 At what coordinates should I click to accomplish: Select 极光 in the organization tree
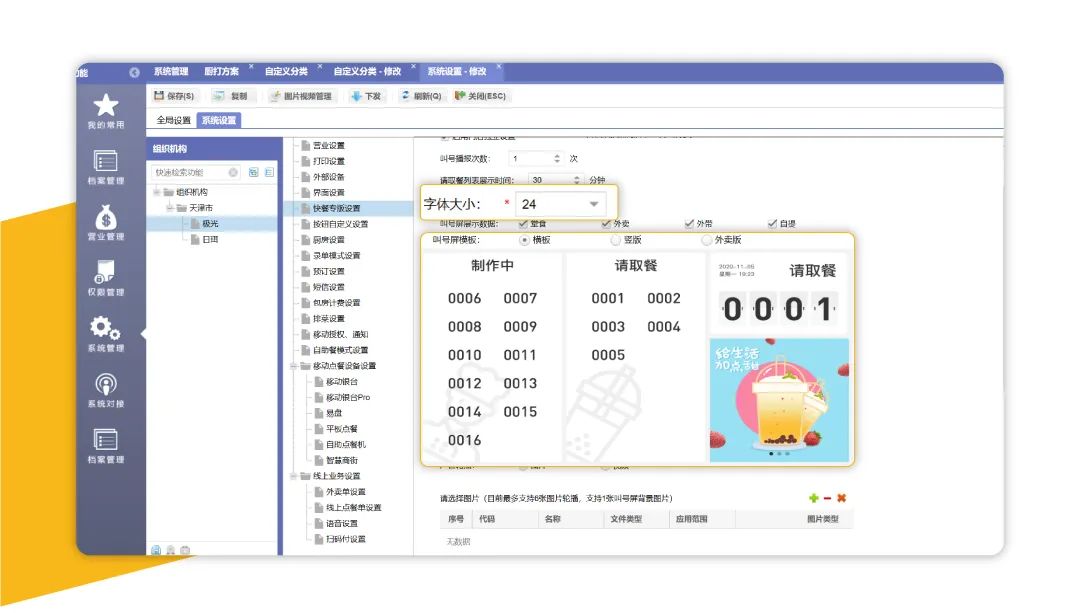tap(210, 224)
